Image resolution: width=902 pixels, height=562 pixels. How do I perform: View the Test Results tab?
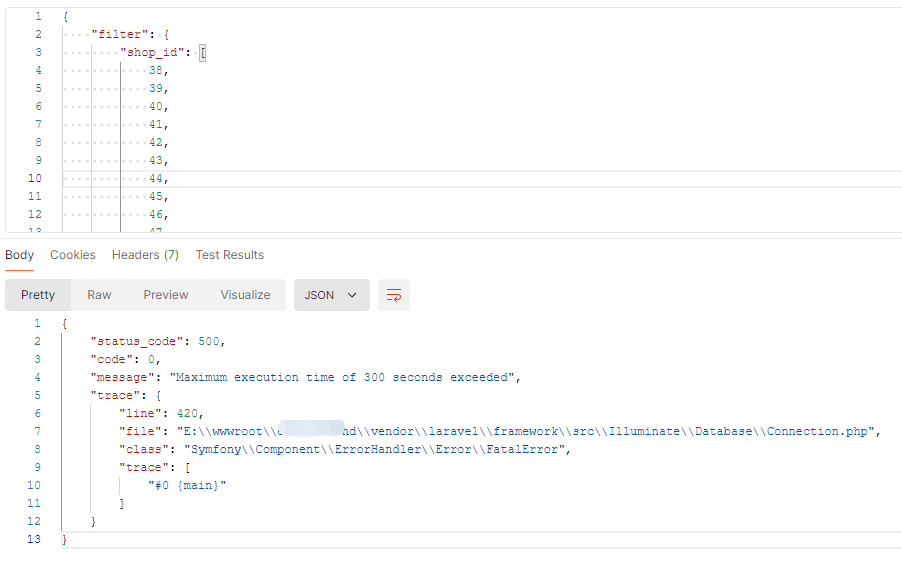click(x=230, y=255)
